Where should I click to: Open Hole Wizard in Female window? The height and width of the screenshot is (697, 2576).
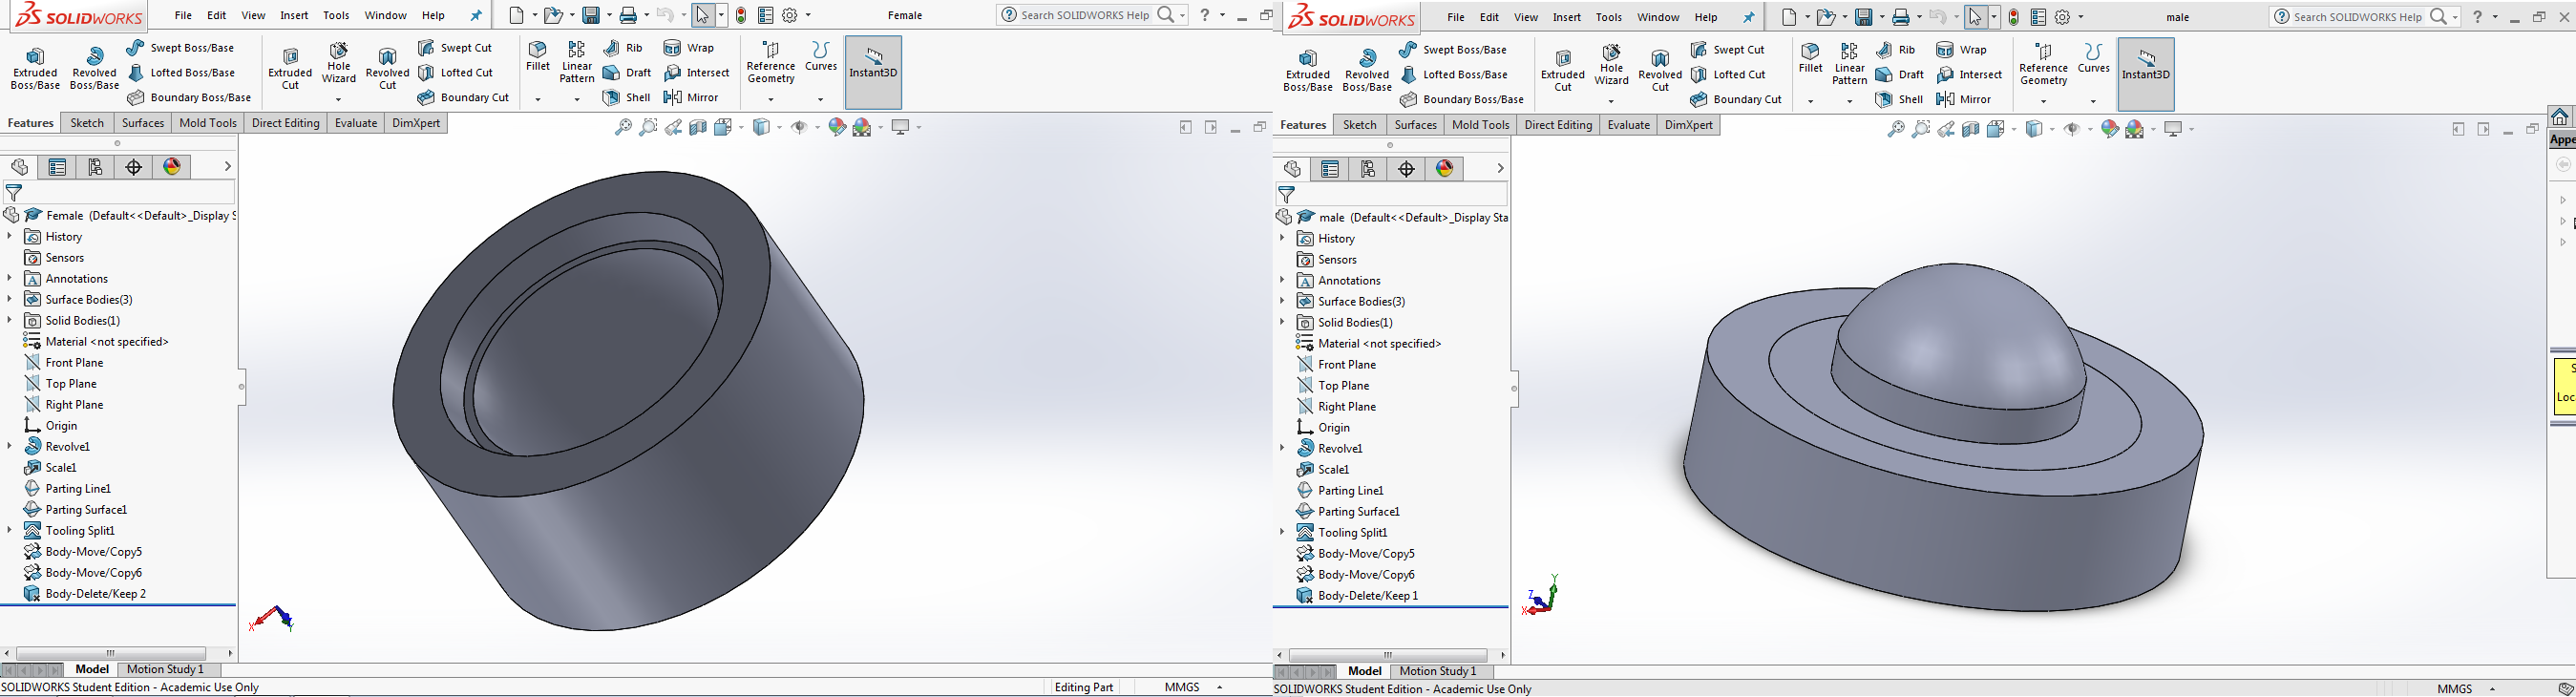tap(339, 64)
